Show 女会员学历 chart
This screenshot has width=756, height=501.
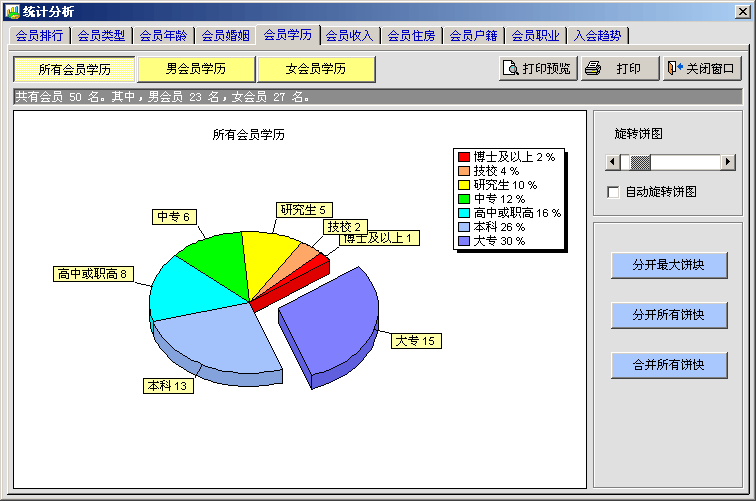point(316,69)
